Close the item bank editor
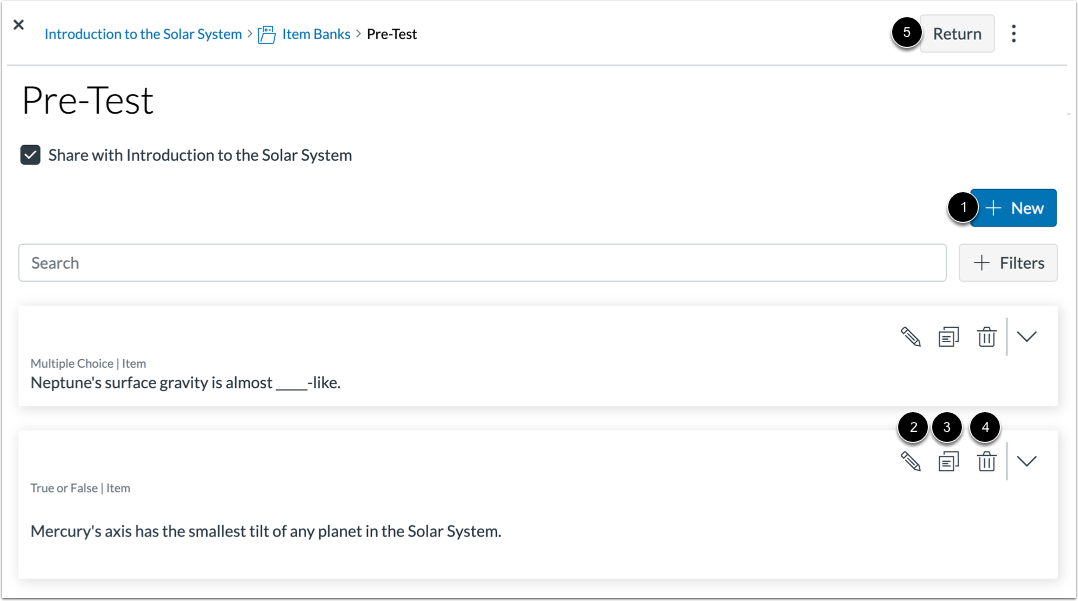The width and height of the screenshot is (1078, 601). [18, 25]
